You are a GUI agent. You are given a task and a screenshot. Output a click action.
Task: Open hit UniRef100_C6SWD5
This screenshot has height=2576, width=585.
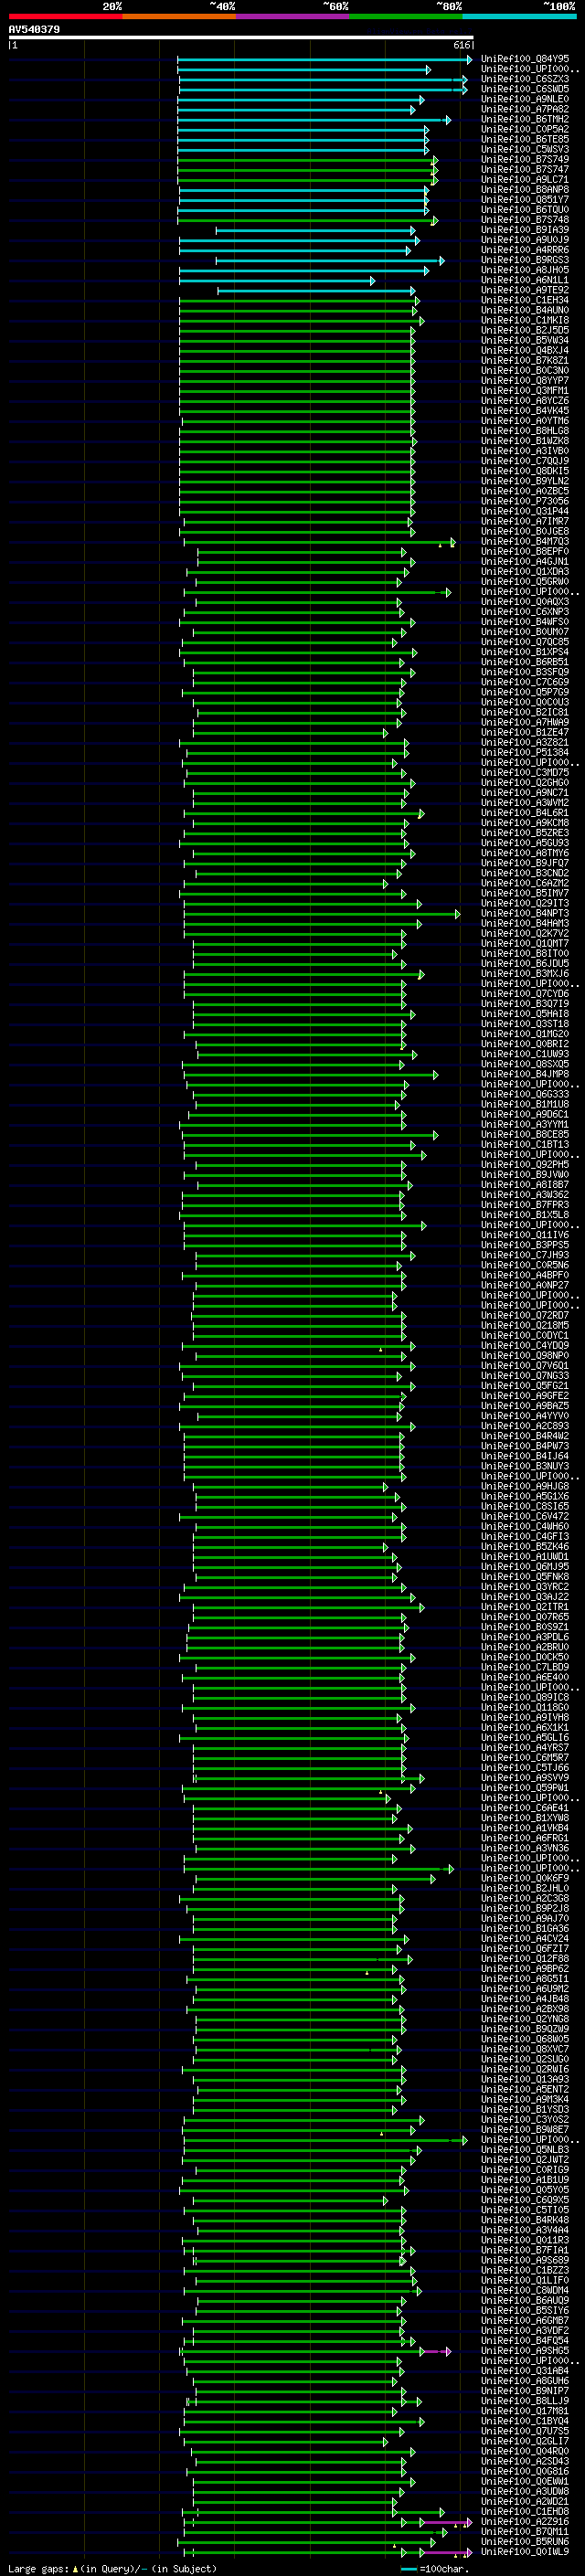pyautogui.click(x=525, y=89)
